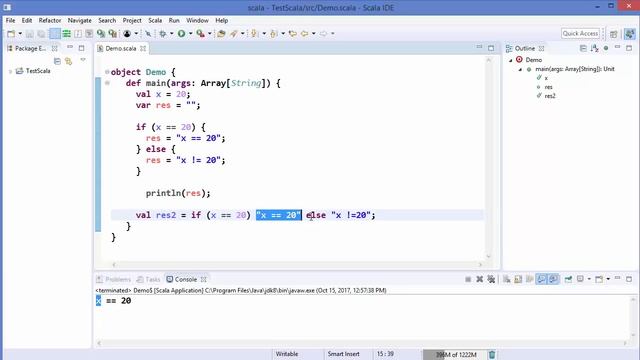Screen dimensions: 640x360
Task: Click the Debug bug icon in toolbar
Action: 162,34
